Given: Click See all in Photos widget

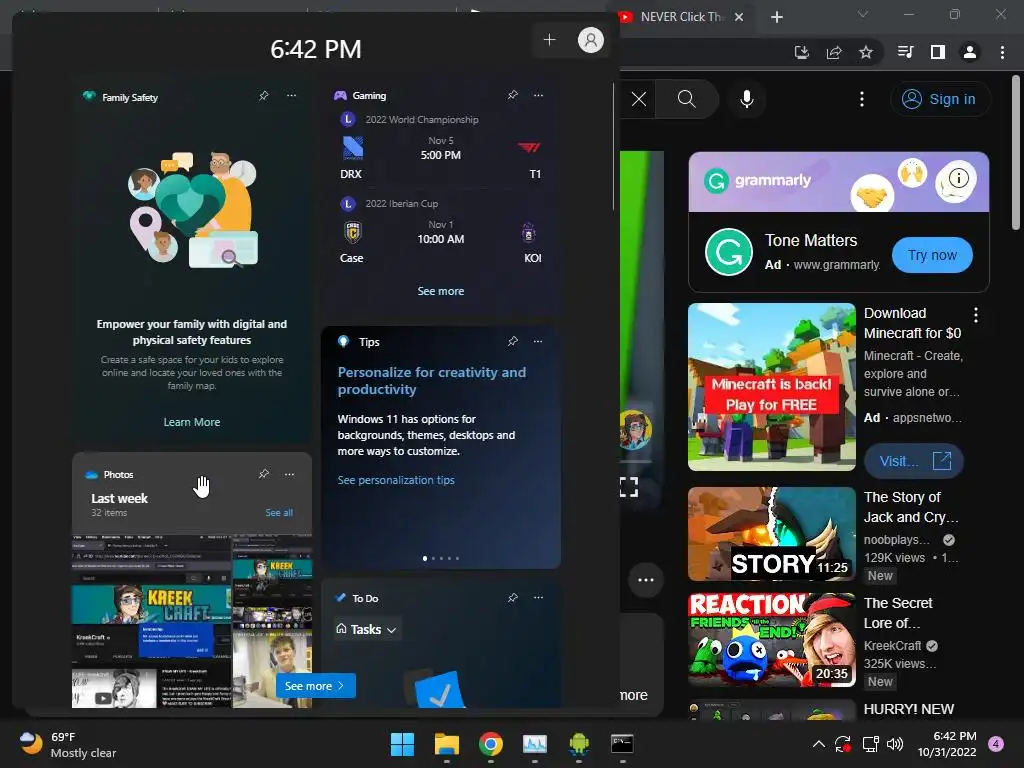Looking at the screenshot, I should point(279,513).
